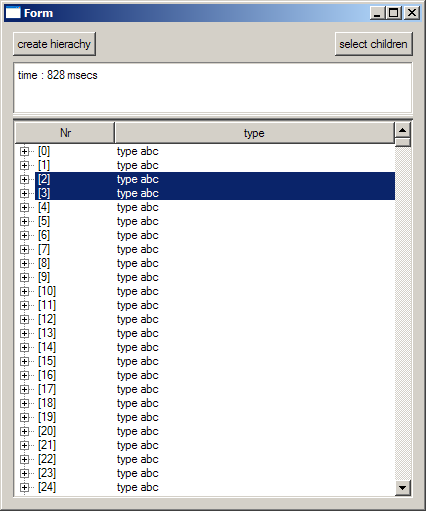Sort by the Nr column header

click(65, 133)
